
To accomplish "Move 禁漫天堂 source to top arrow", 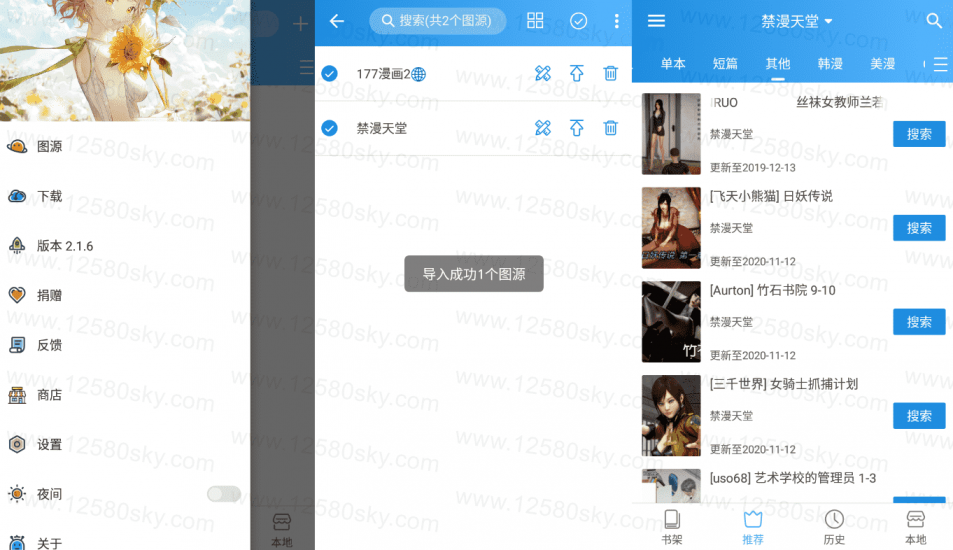I will (576, 128).
